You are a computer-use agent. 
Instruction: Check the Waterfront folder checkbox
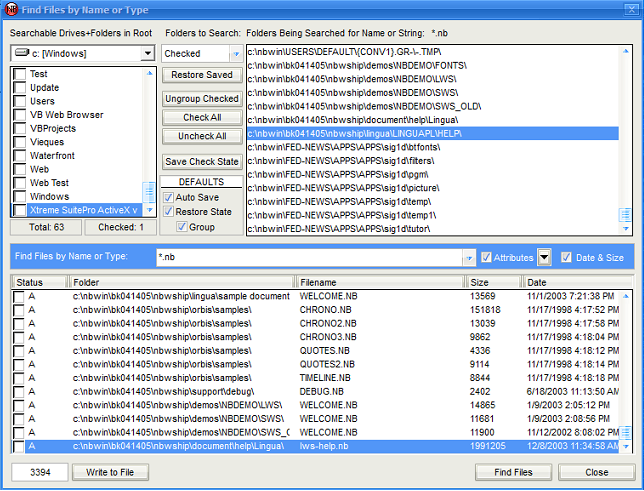pos(20,156)
